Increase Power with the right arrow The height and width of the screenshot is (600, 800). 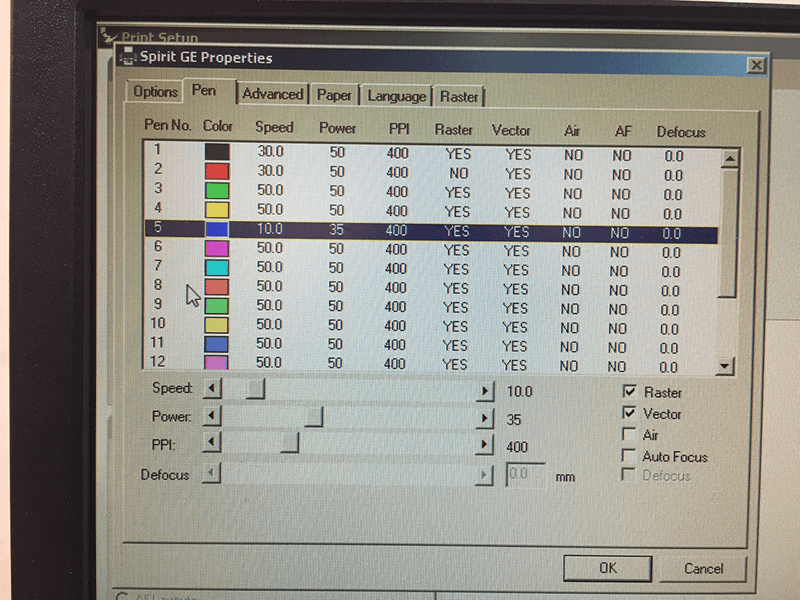[x=485, y=418]
